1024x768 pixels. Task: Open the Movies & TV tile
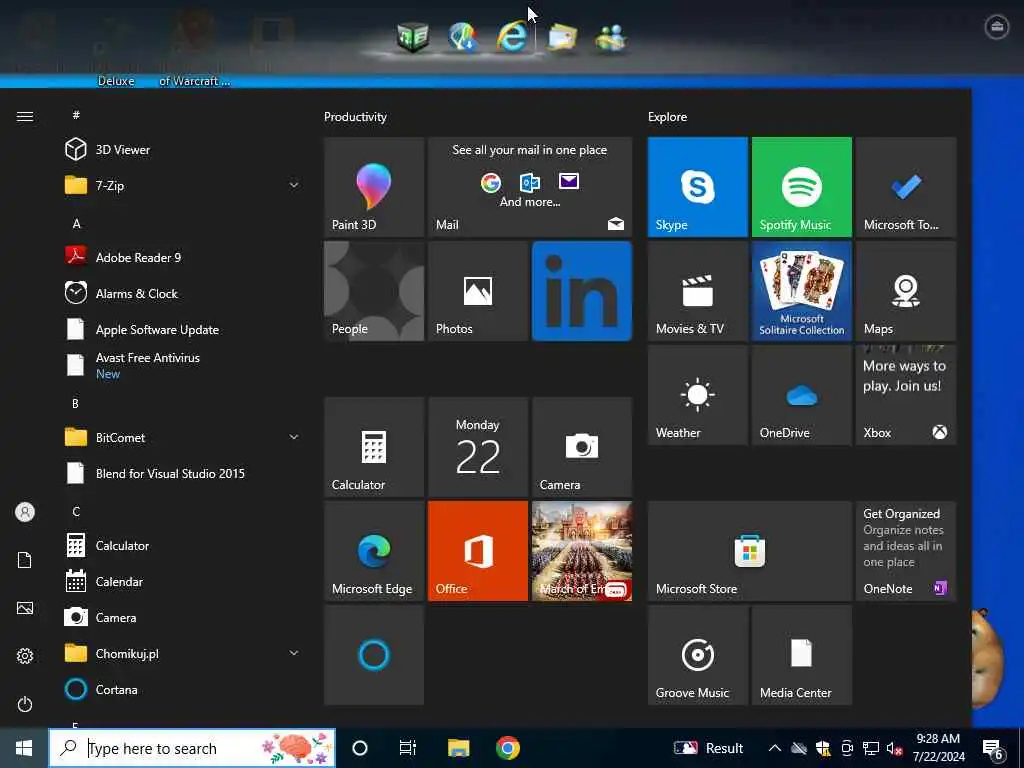click(697, 291)
